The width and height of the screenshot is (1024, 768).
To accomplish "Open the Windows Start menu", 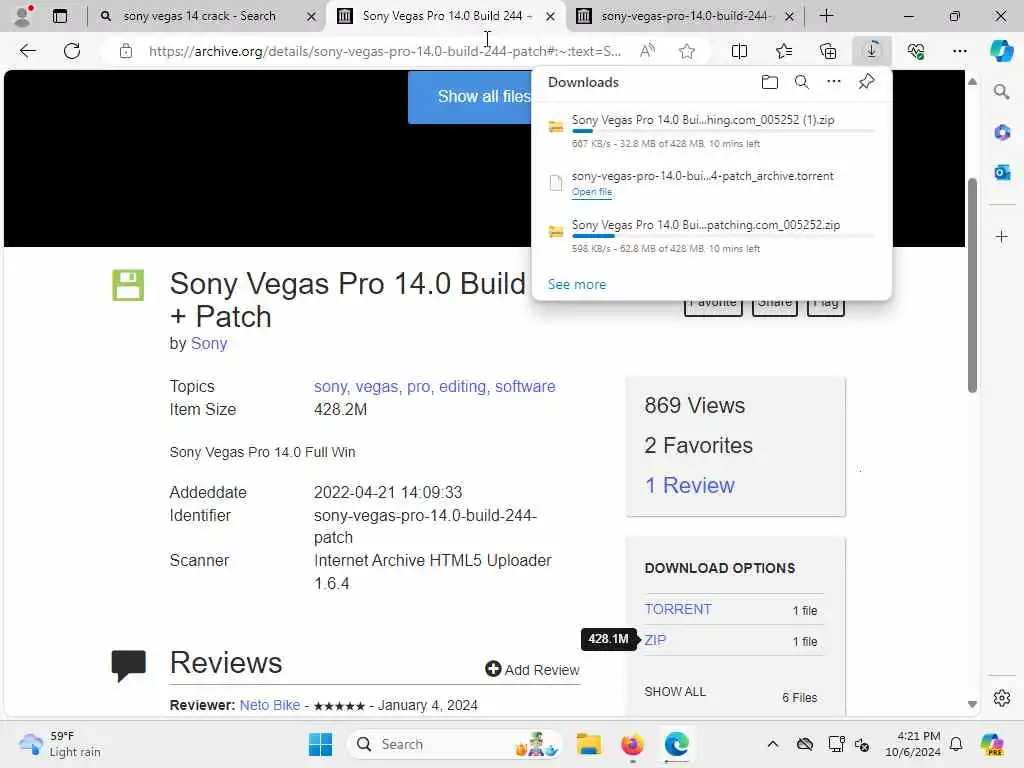I will tap(321, 744).
